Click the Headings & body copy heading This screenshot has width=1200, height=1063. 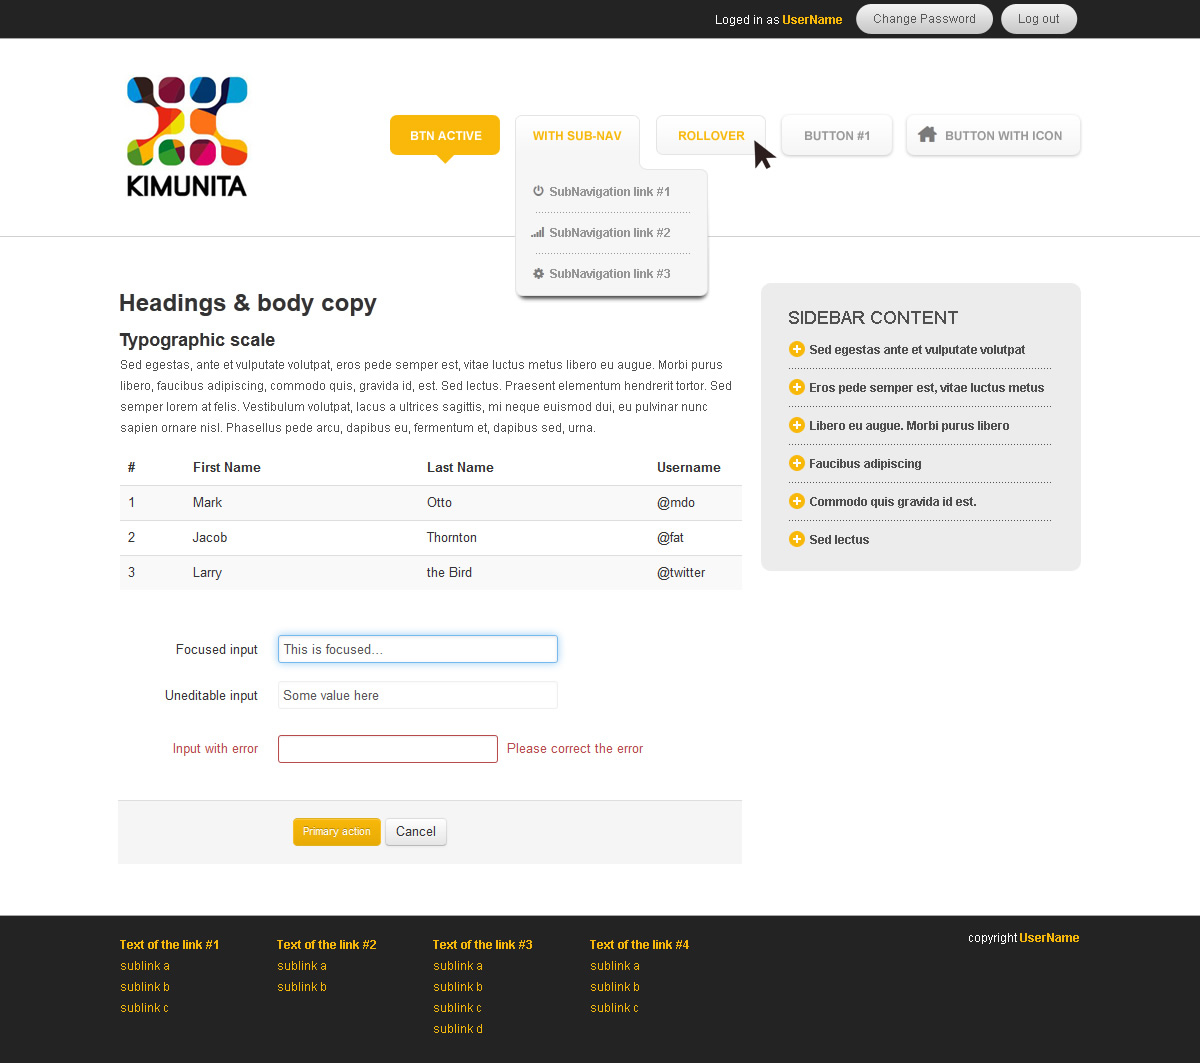(248, 303)
